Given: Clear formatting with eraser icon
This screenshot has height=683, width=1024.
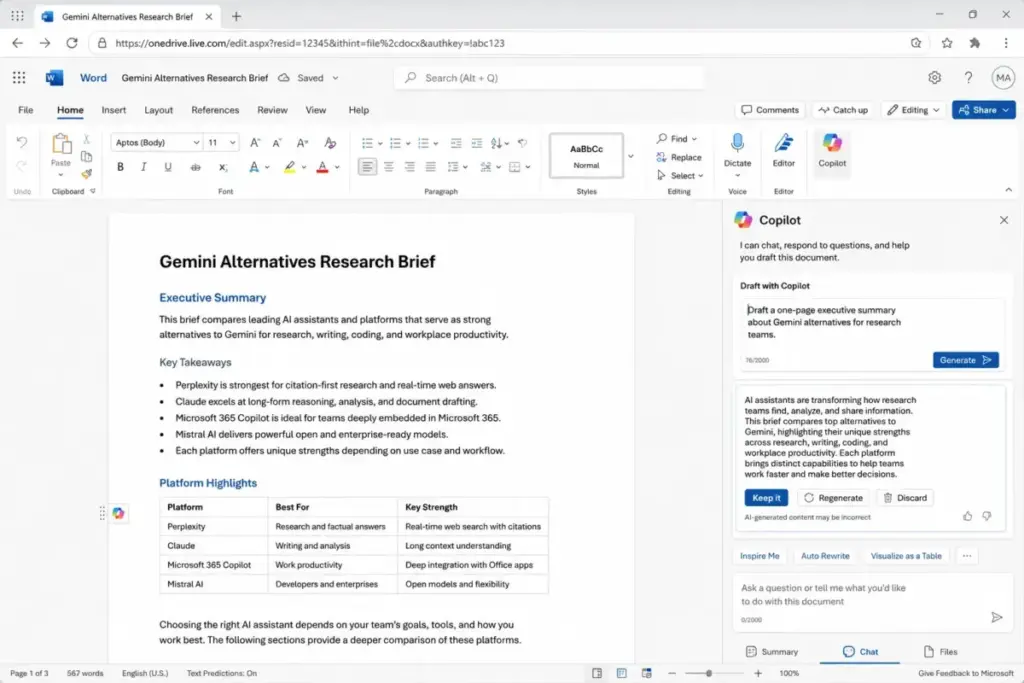Looking at the screenshot, I should (x=330, y=142).
